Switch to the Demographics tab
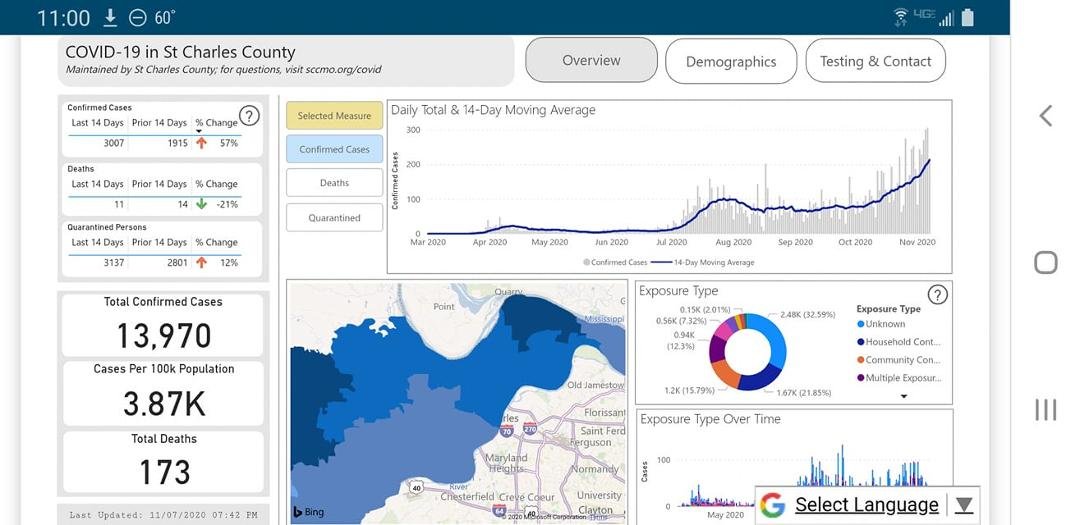Image resolution: width=1080 pixels, height=525 pixels. [x=731, y=61]
